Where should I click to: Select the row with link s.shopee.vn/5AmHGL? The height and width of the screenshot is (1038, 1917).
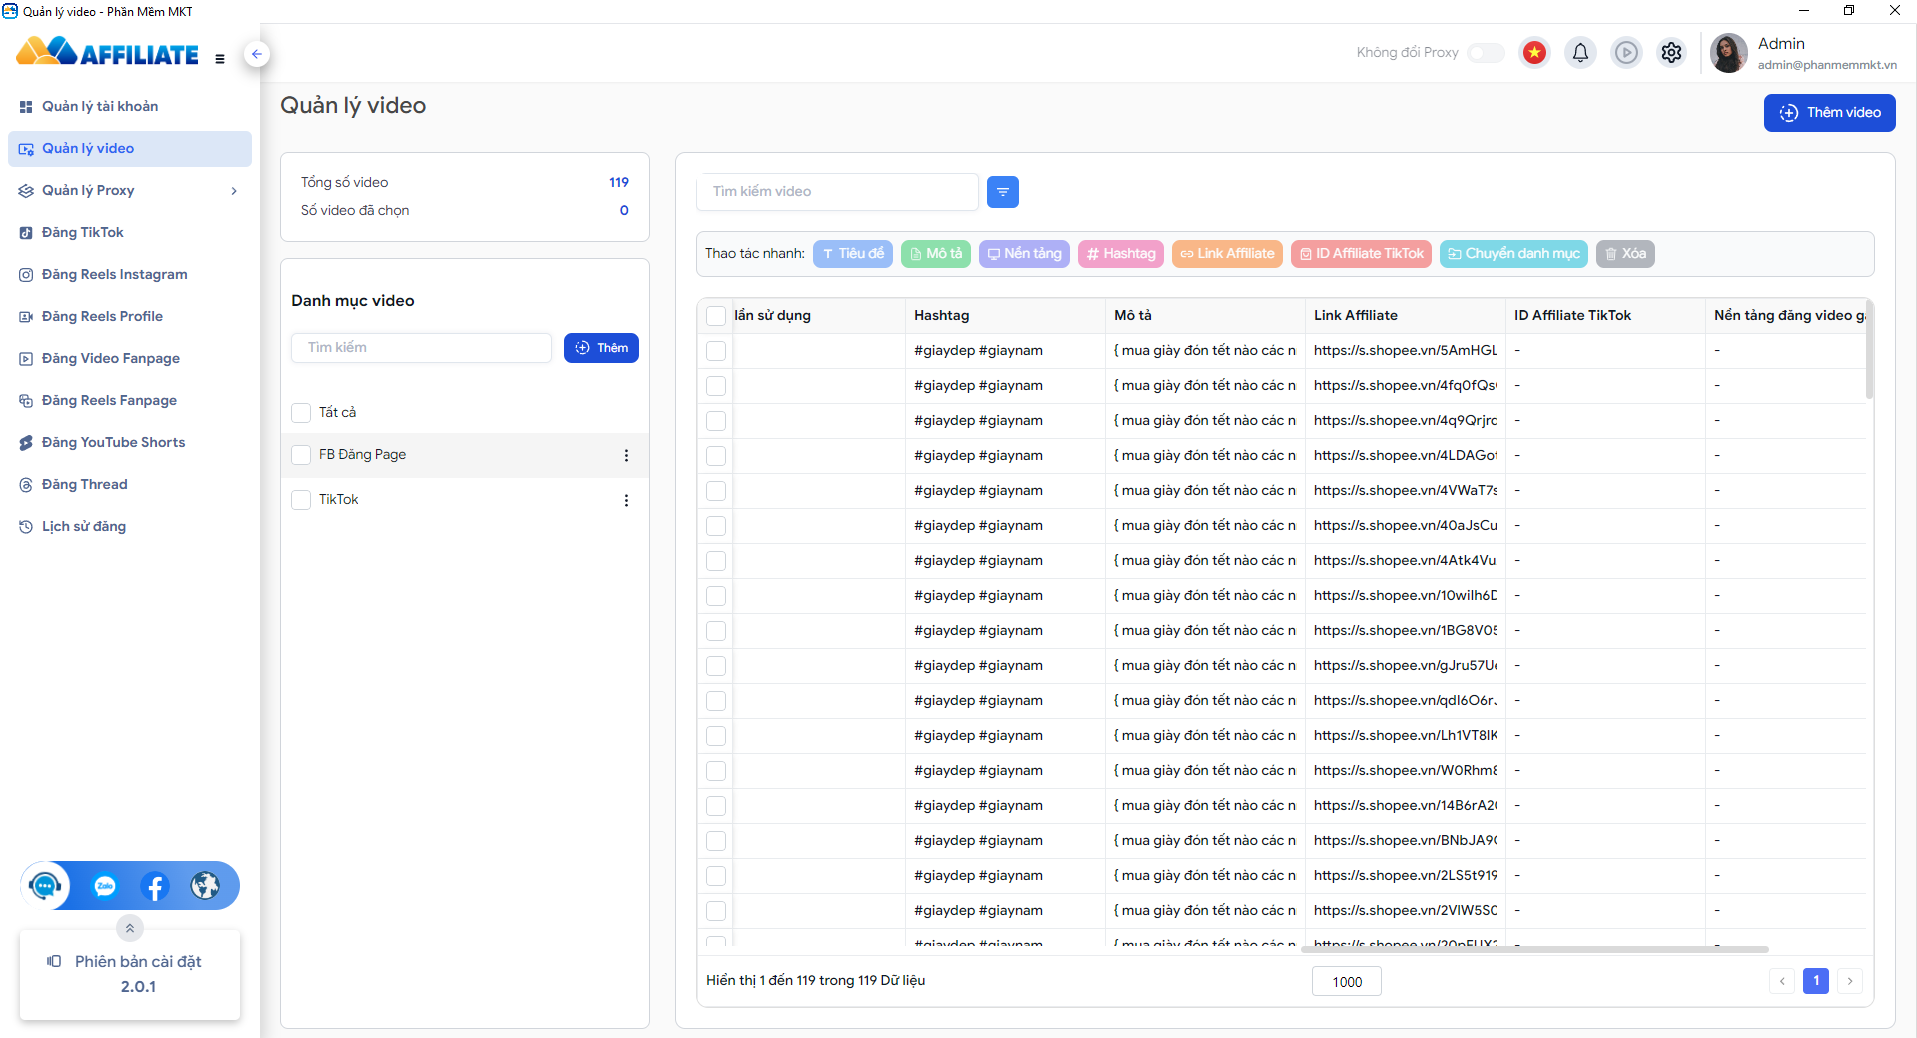pyautogui.click(x=716, y=351)
